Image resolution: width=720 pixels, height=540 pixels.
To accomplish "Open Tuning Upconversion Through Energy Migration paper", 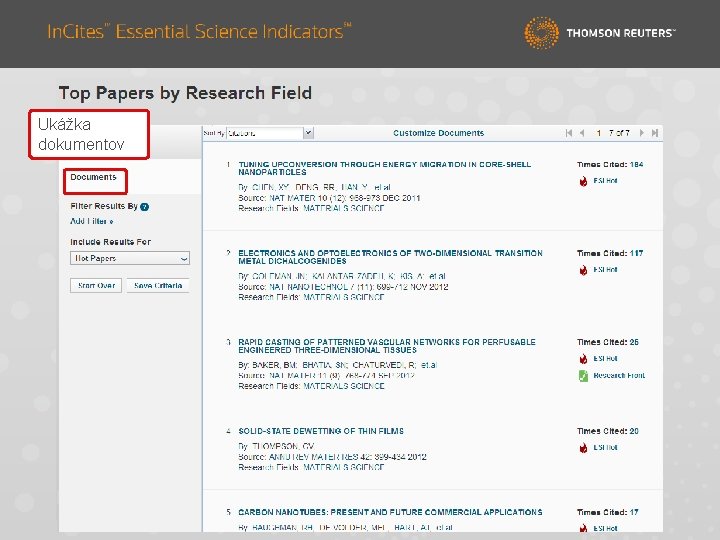I will point(384,168).
